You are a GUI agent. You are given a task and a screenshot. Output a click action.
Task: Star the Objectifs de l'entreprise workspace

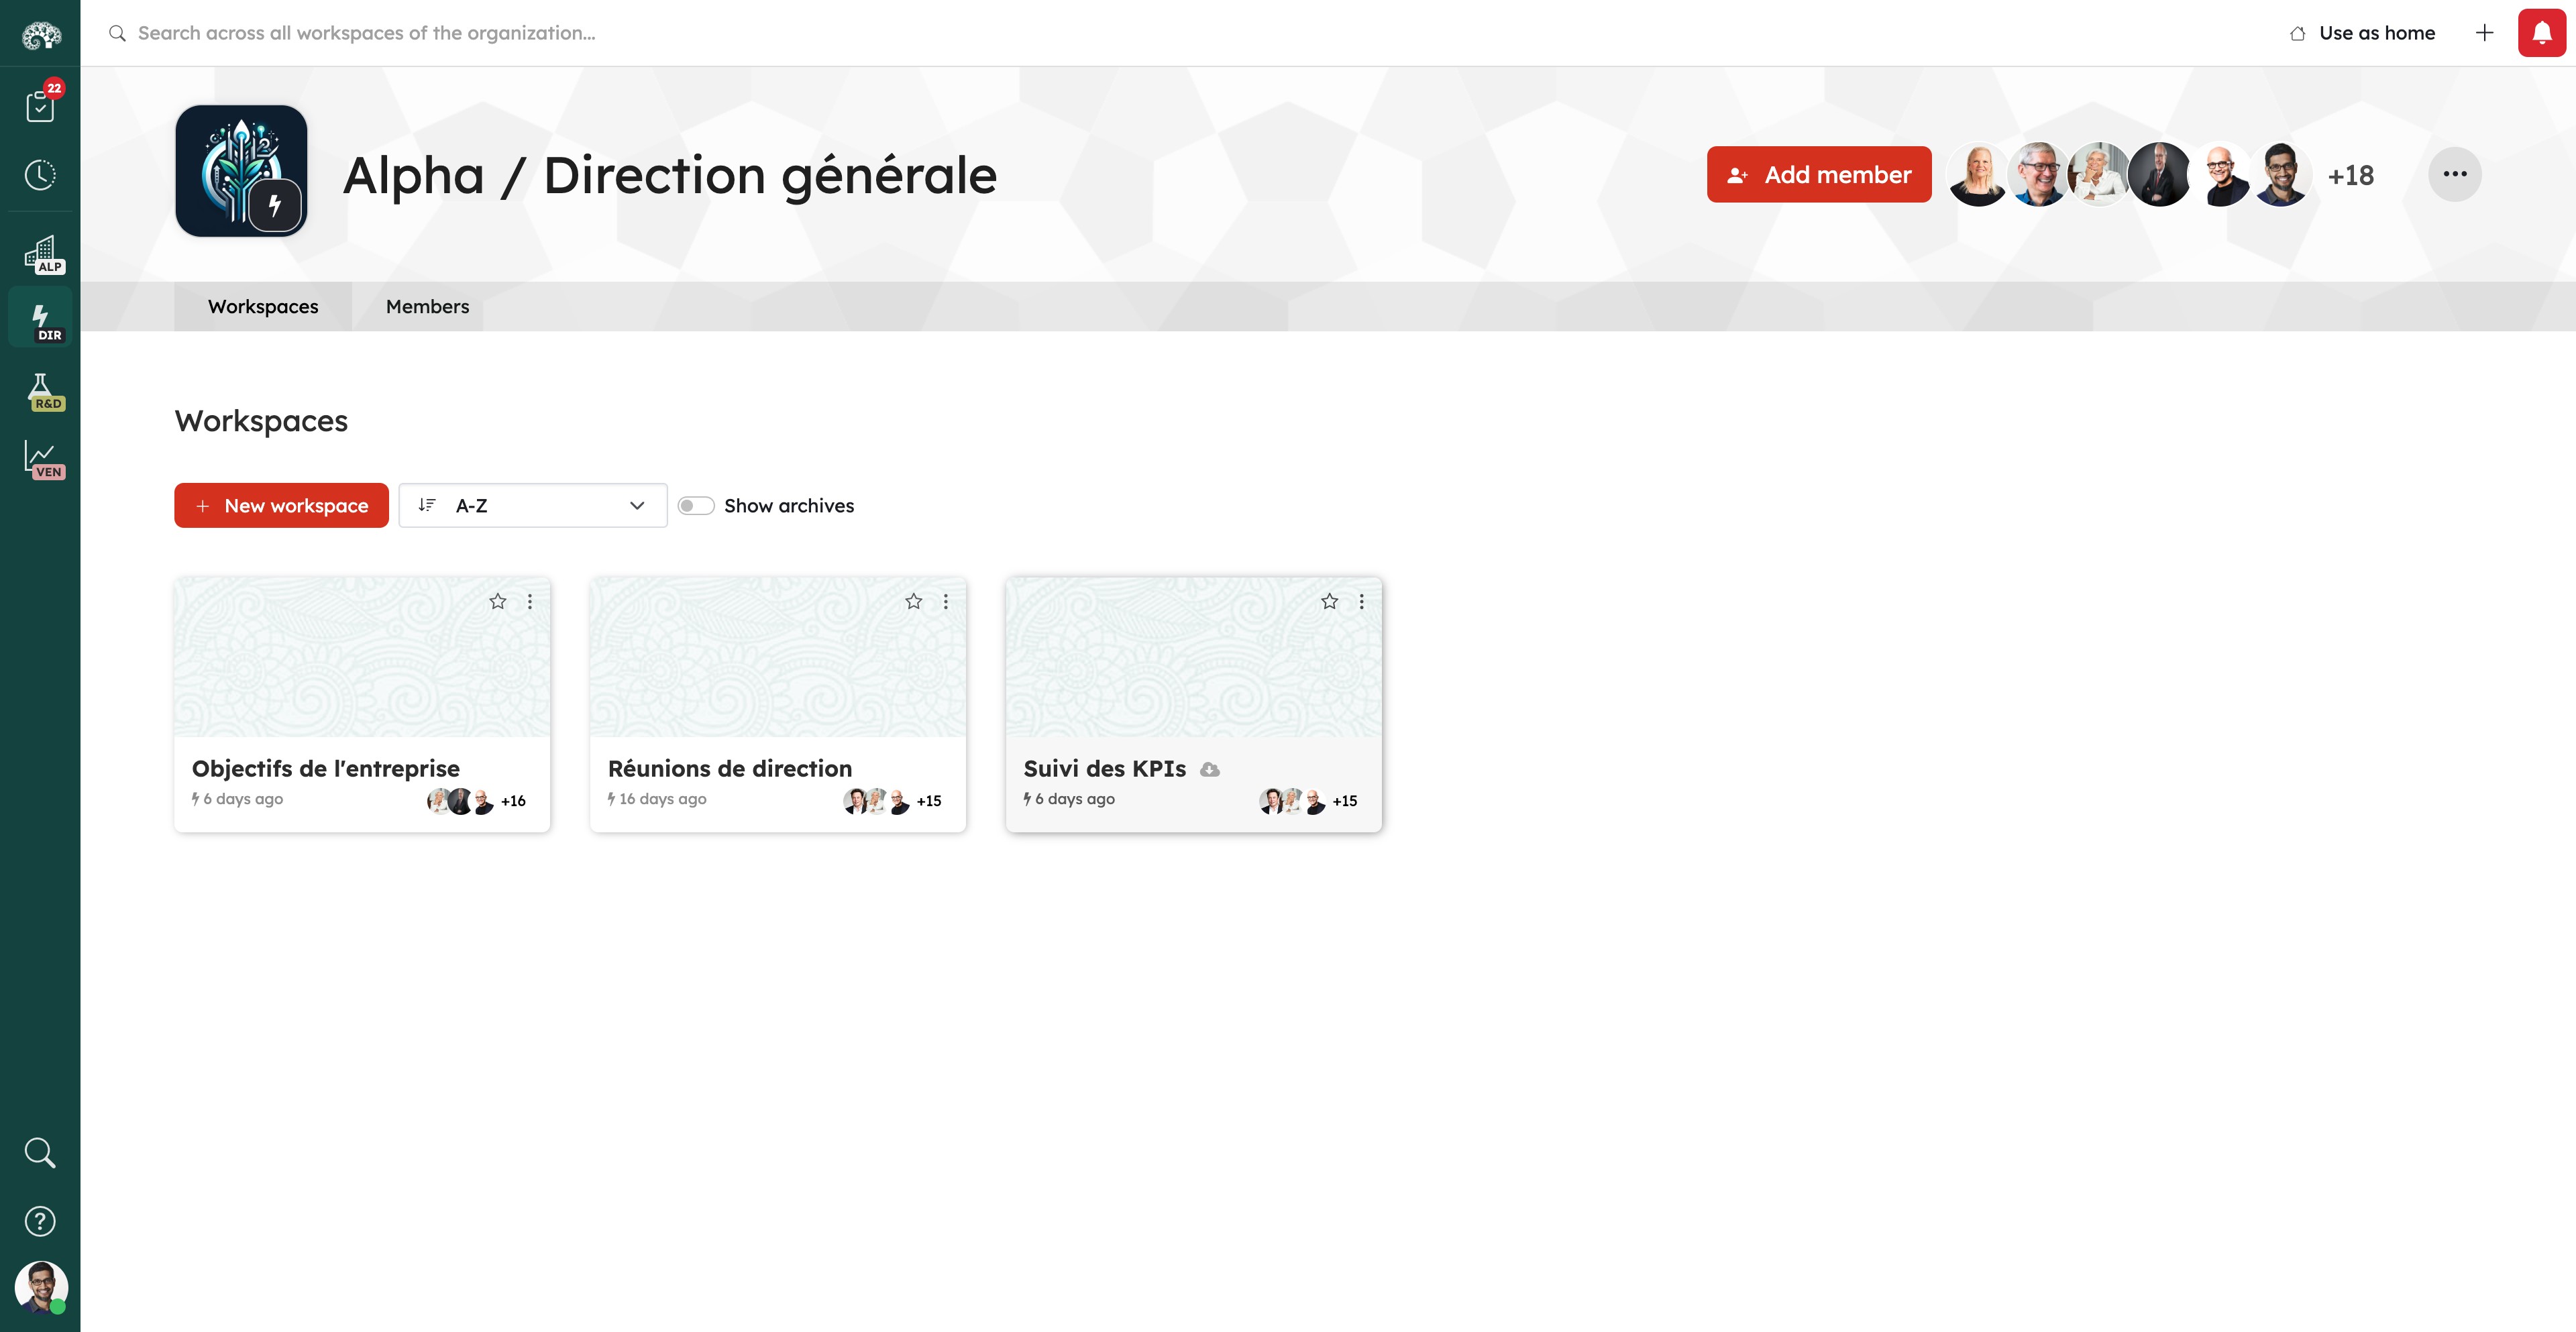click(498, 601)
